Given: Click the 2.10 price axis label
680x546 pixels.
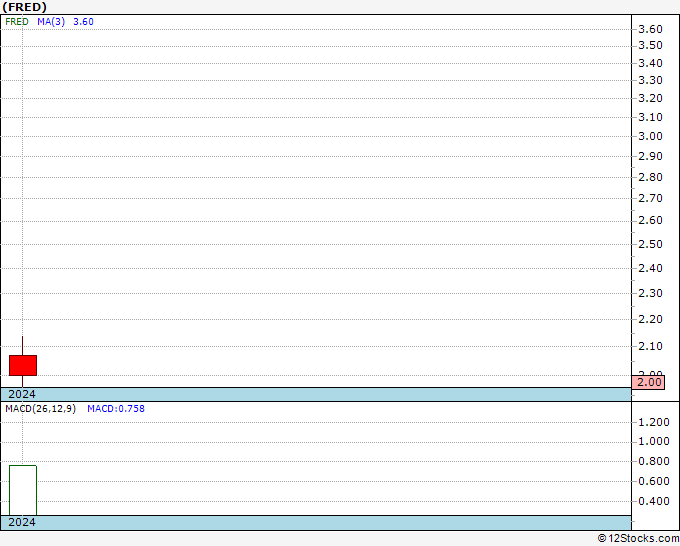Looking at the screenshot, I should tap(651, 346).
